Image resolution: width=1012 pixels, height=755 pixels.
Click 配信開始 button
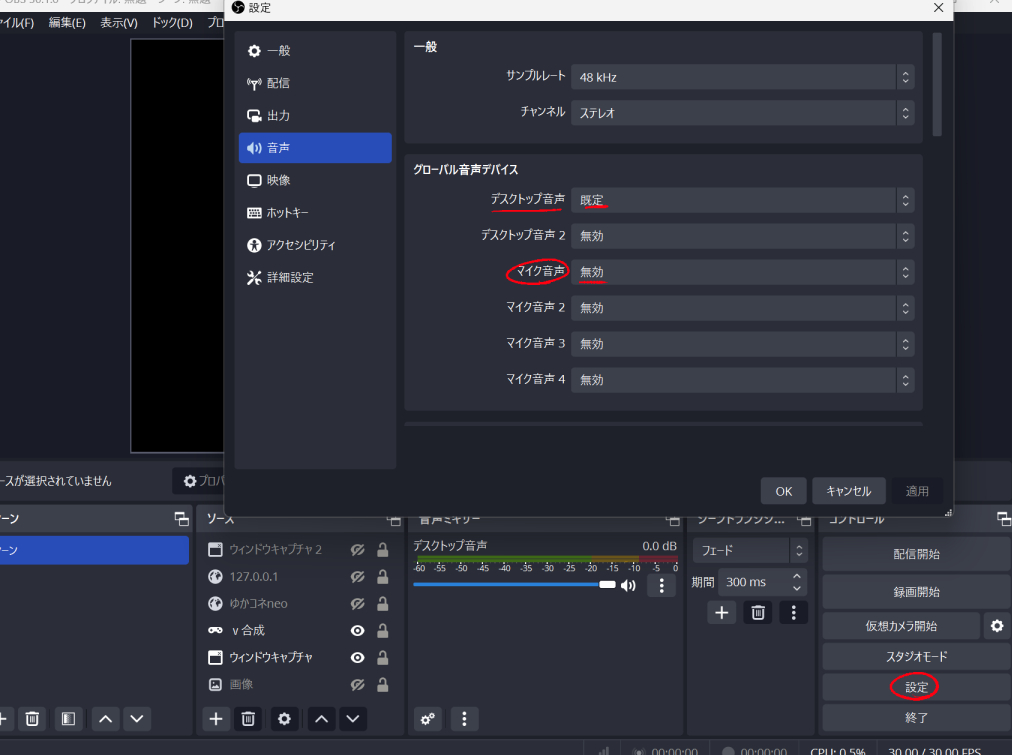tap(916, 554)
